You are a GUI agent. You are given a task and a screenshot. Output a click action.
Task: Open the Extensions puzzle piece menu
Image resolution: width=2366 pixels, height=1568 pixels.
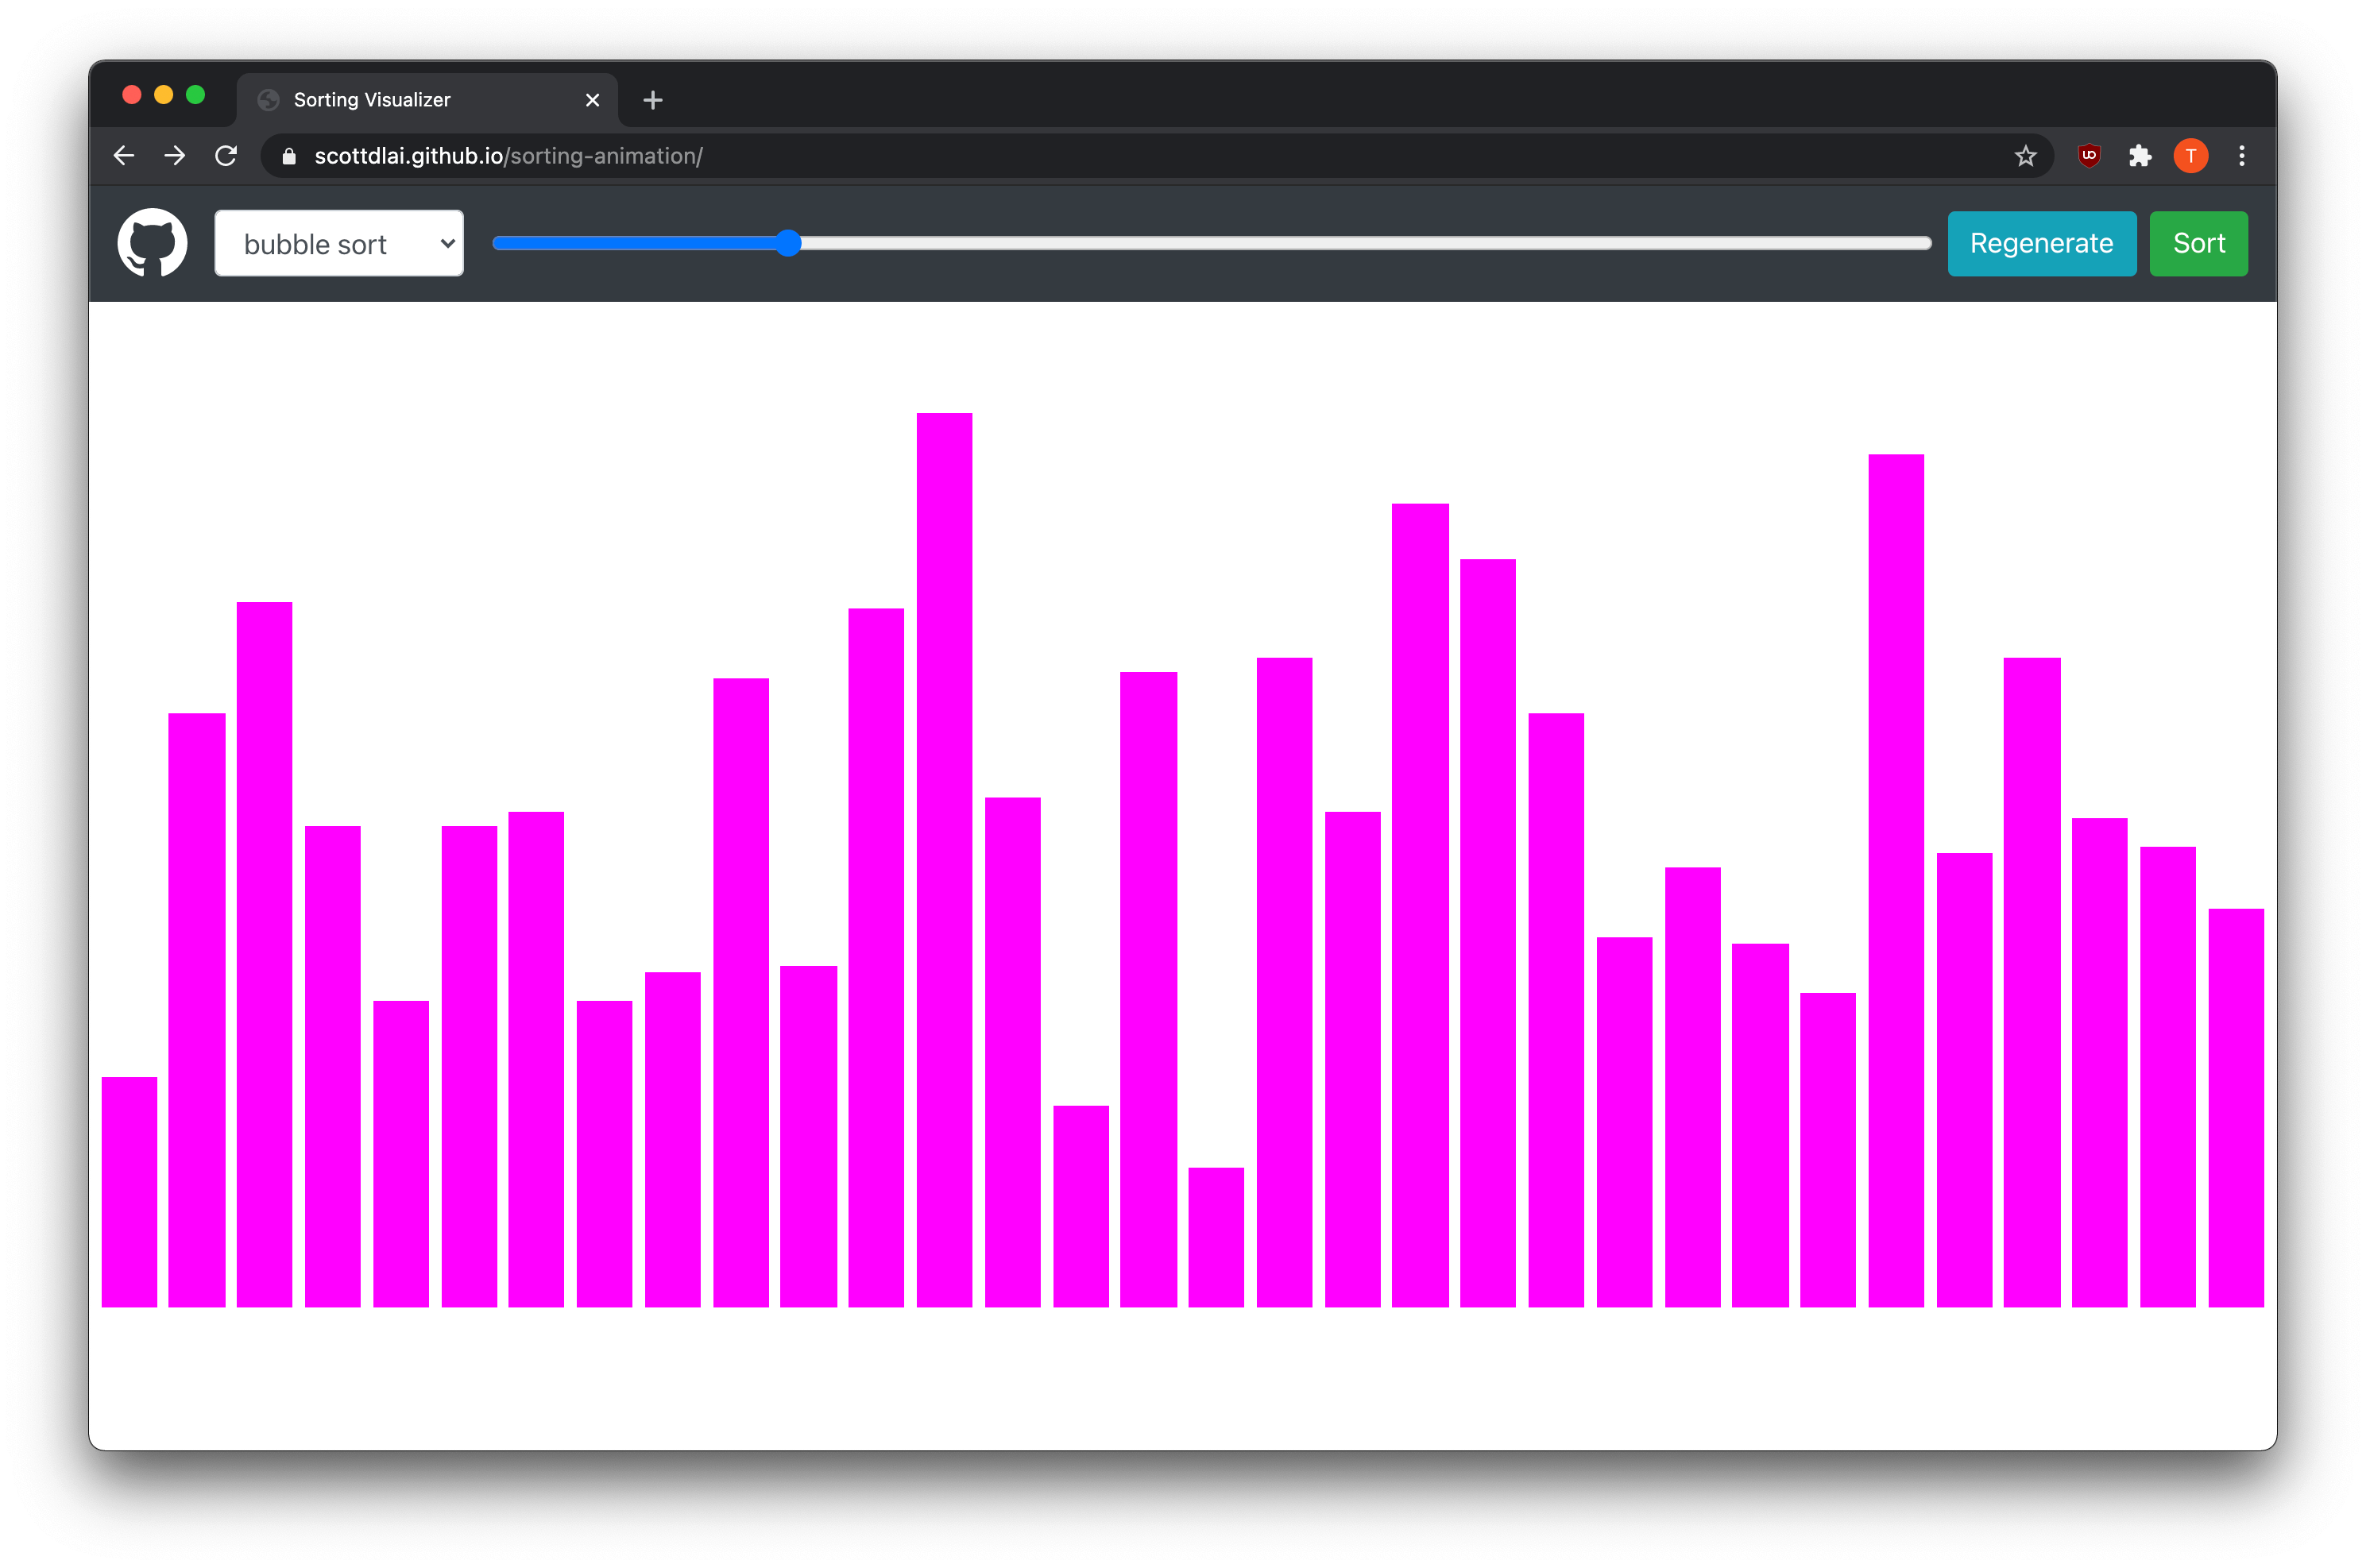coord(2140,156)
